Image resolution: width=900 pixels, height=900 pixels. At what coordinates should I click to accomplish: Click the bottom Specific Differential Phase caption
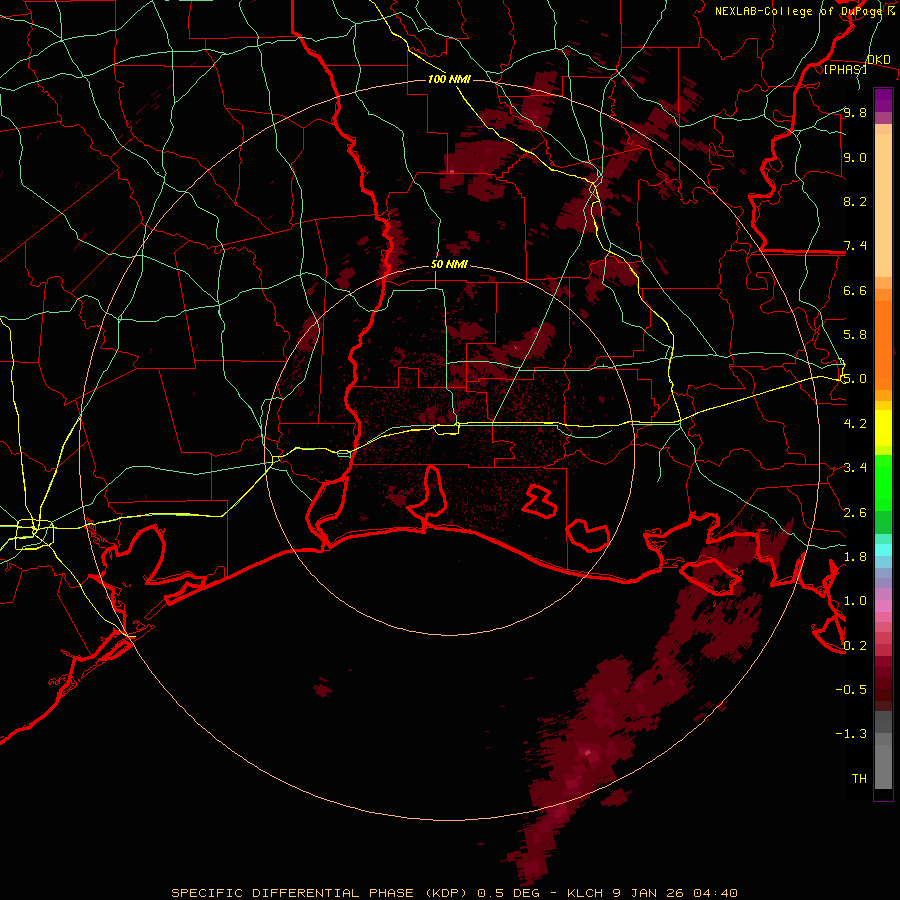pyautogui.click(x=454, y=893)
